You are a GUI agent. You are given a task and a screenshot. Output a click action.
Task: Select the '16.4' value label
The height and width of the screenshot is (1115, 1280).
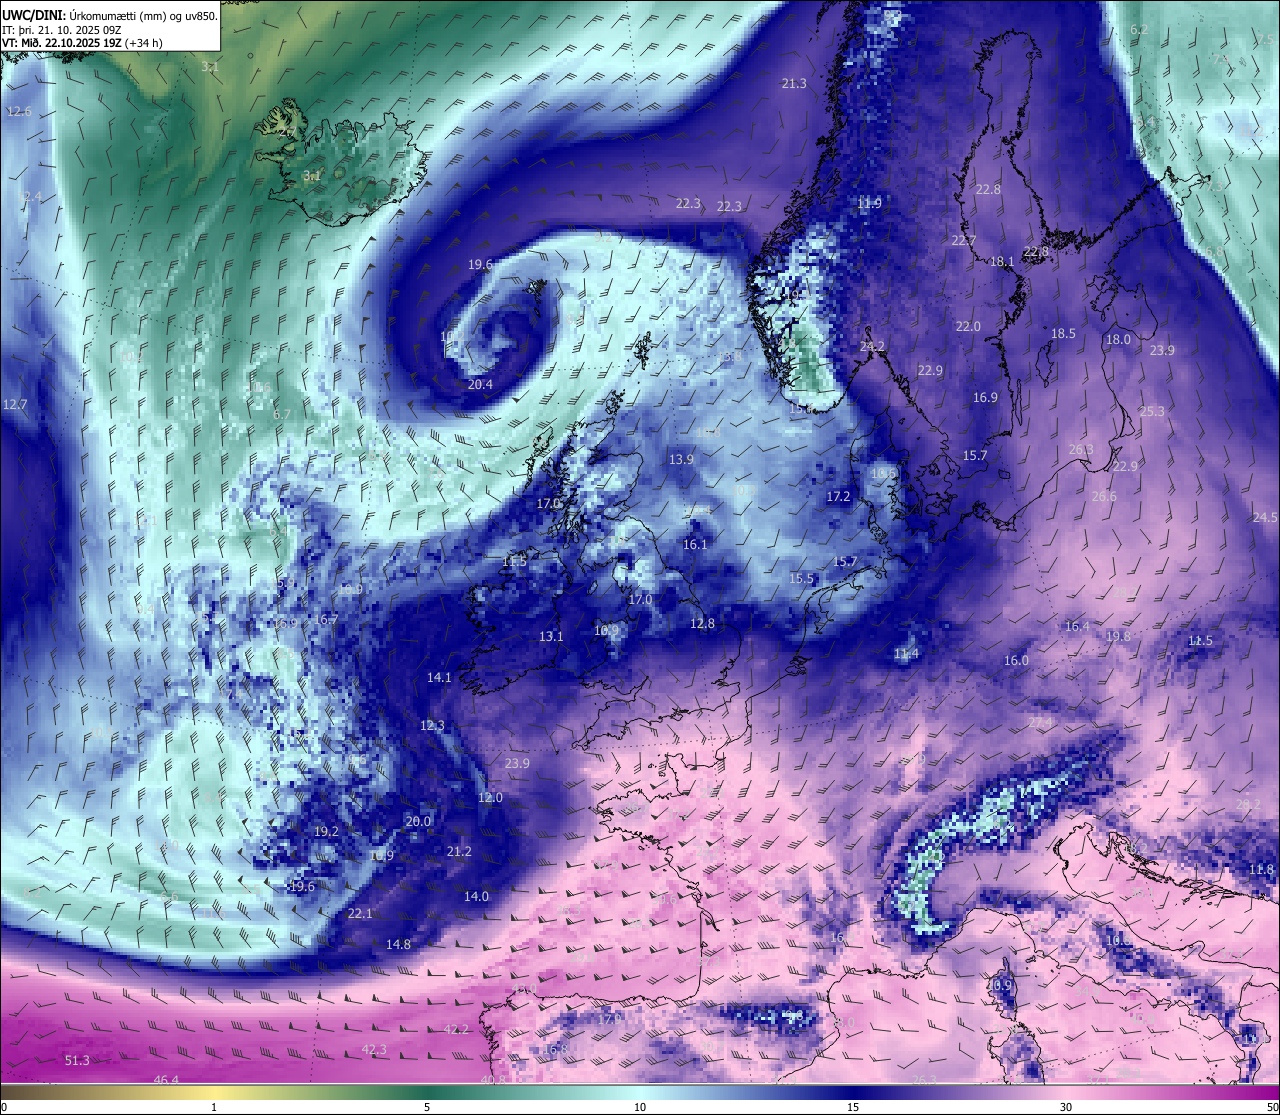[1077, 627]
